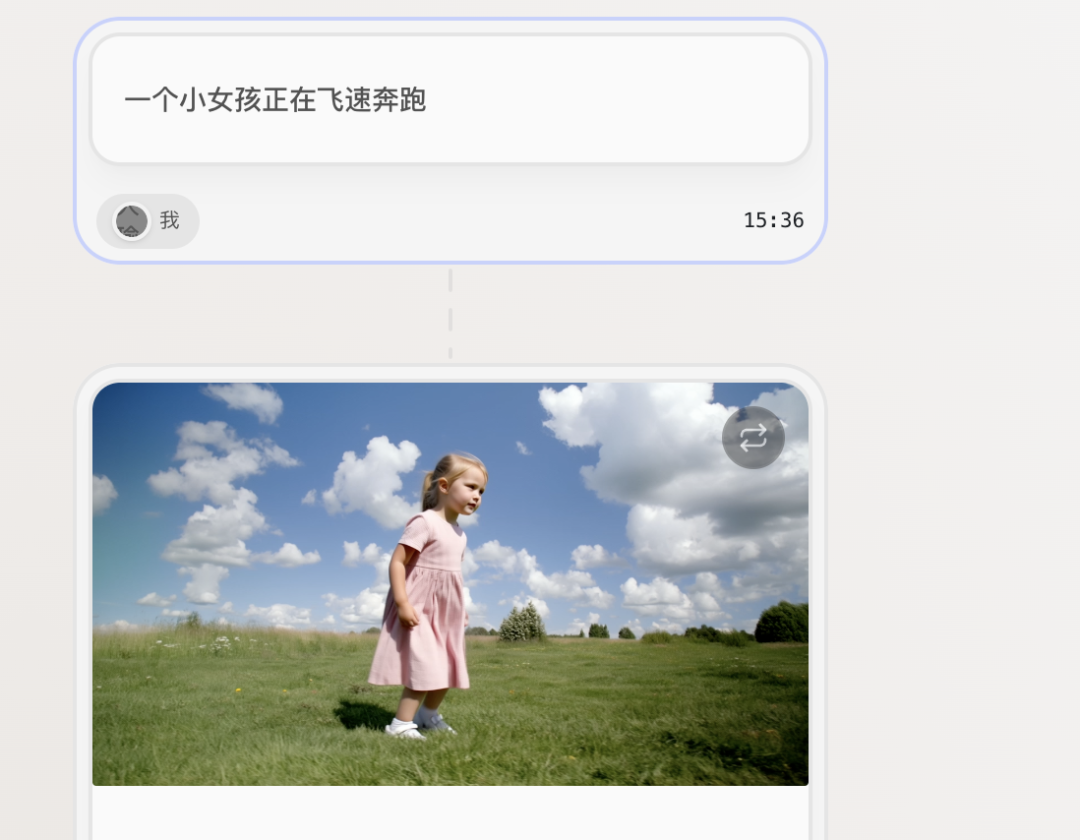Click the user avatar chip labeled 我
The image size is (1080, 840).
point(148,221)
